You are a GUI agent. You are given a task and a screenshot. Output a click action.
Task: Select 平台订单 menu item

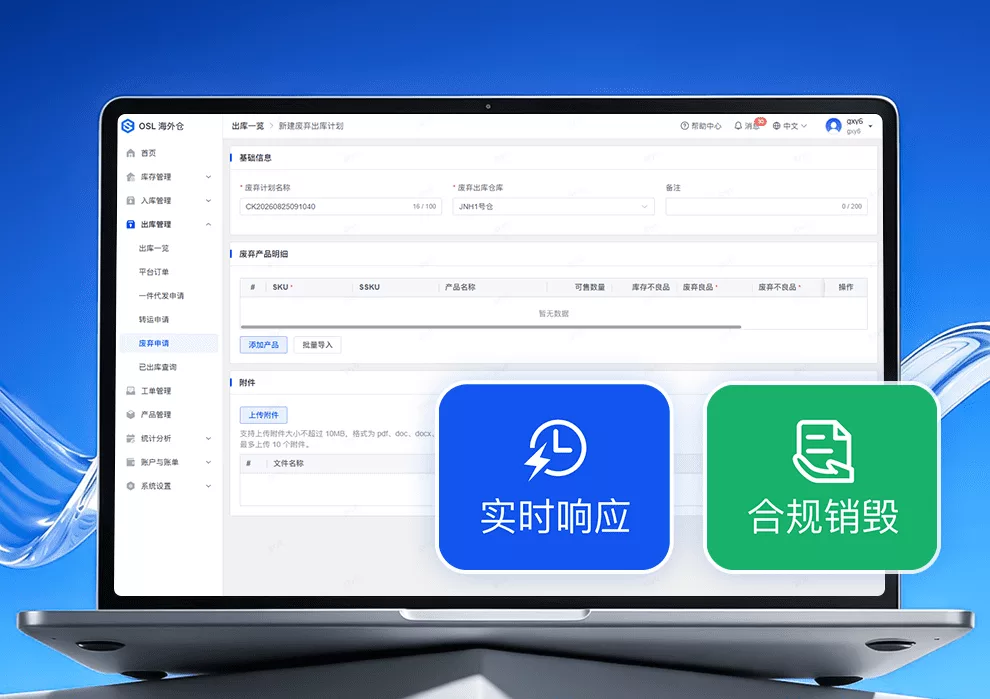point(153,272)
